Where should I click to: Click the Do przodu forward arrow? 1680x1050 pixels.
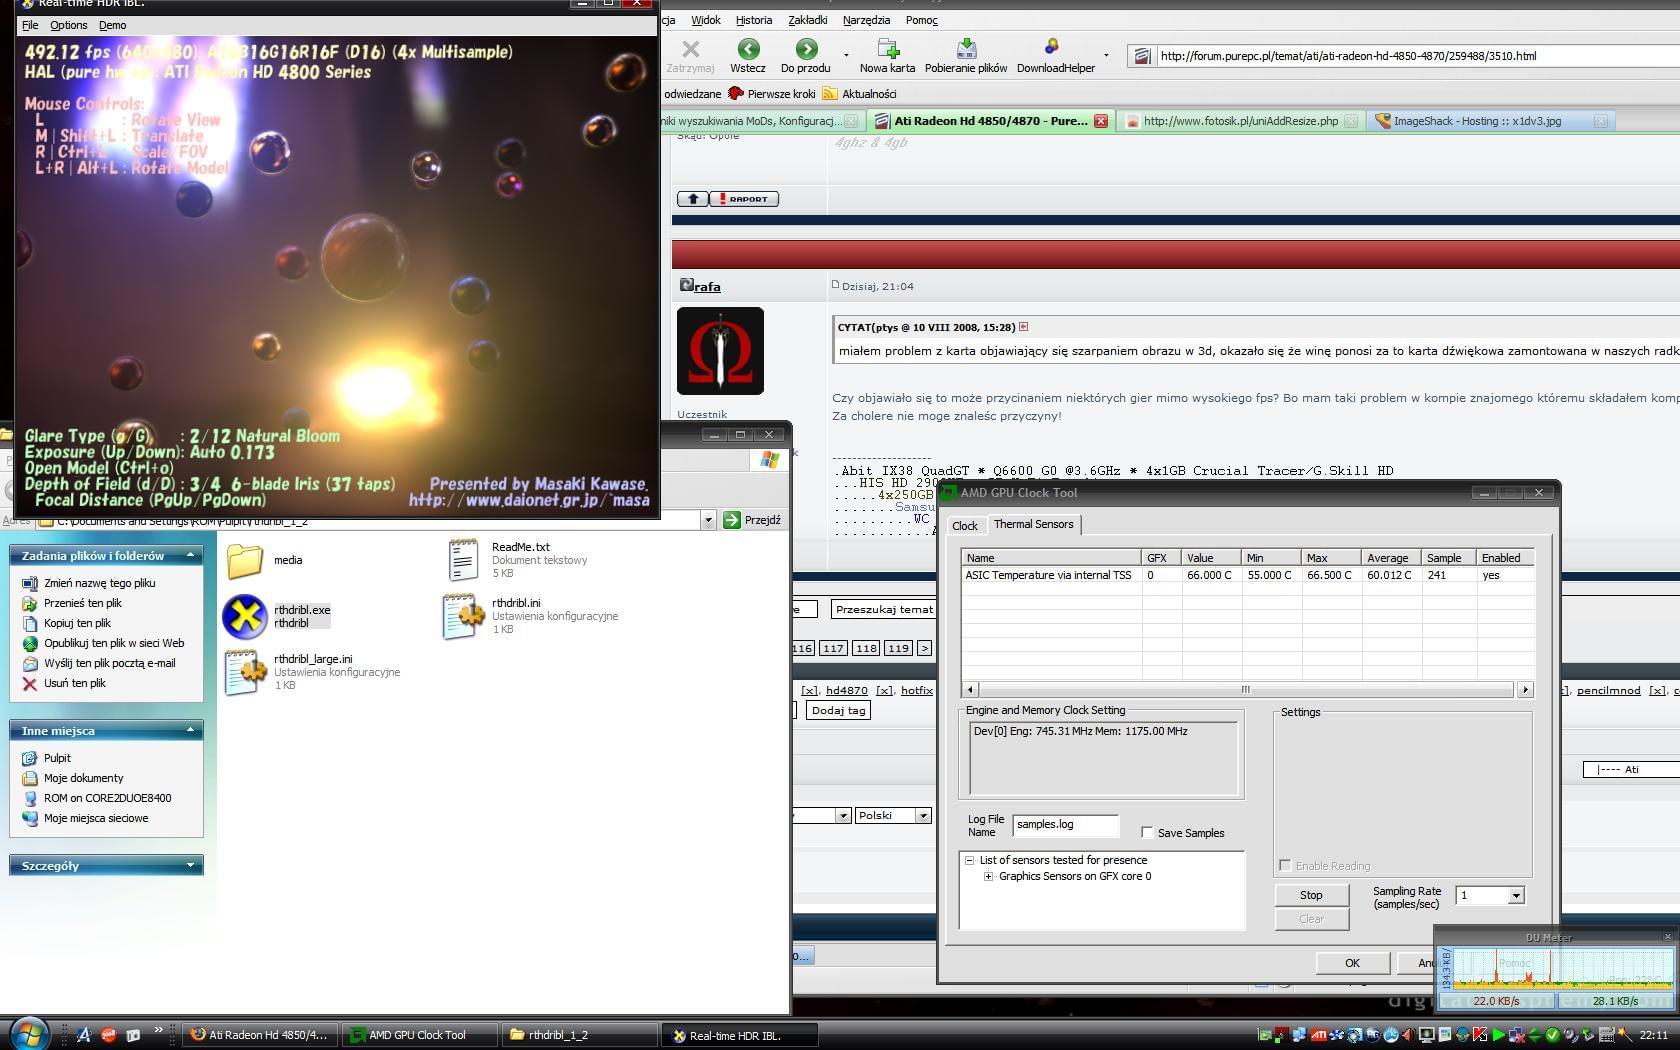tap(806, 48)
